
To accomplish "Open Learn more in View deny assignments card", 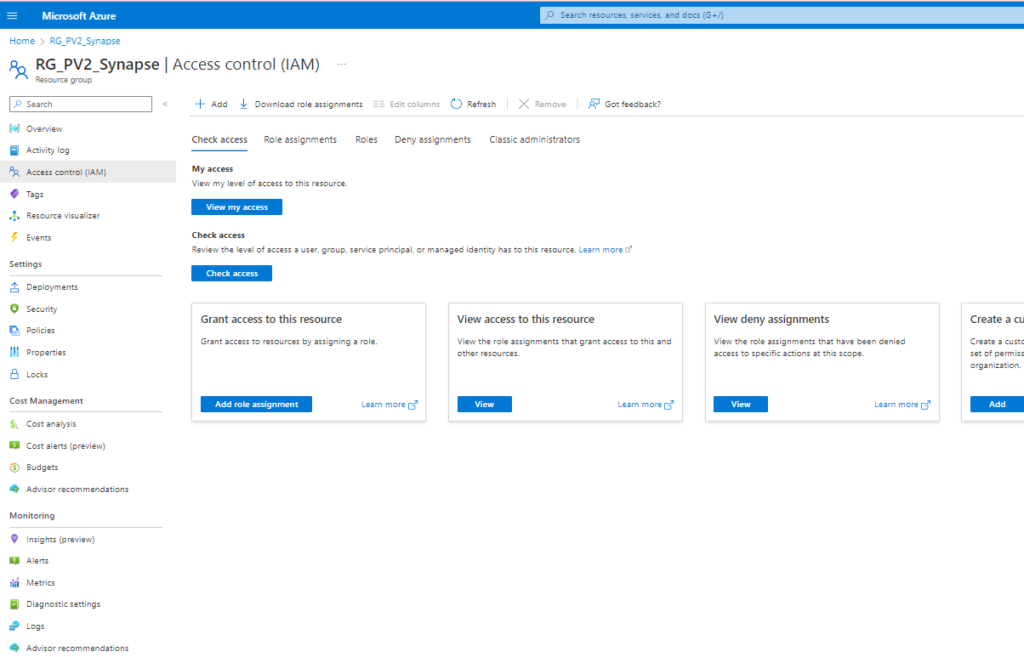I will coord(903,404).
